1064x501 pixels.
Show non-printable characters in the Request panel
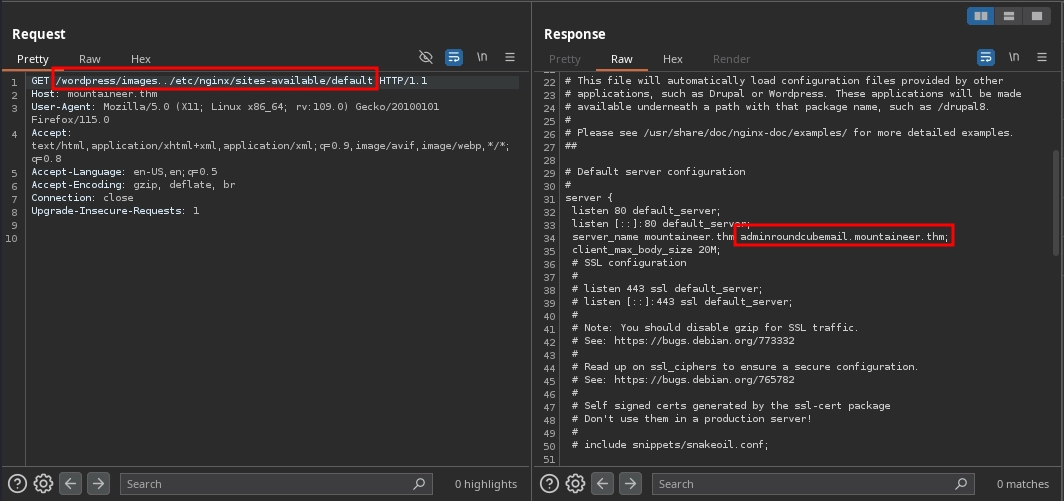click(x=482, y=58)
